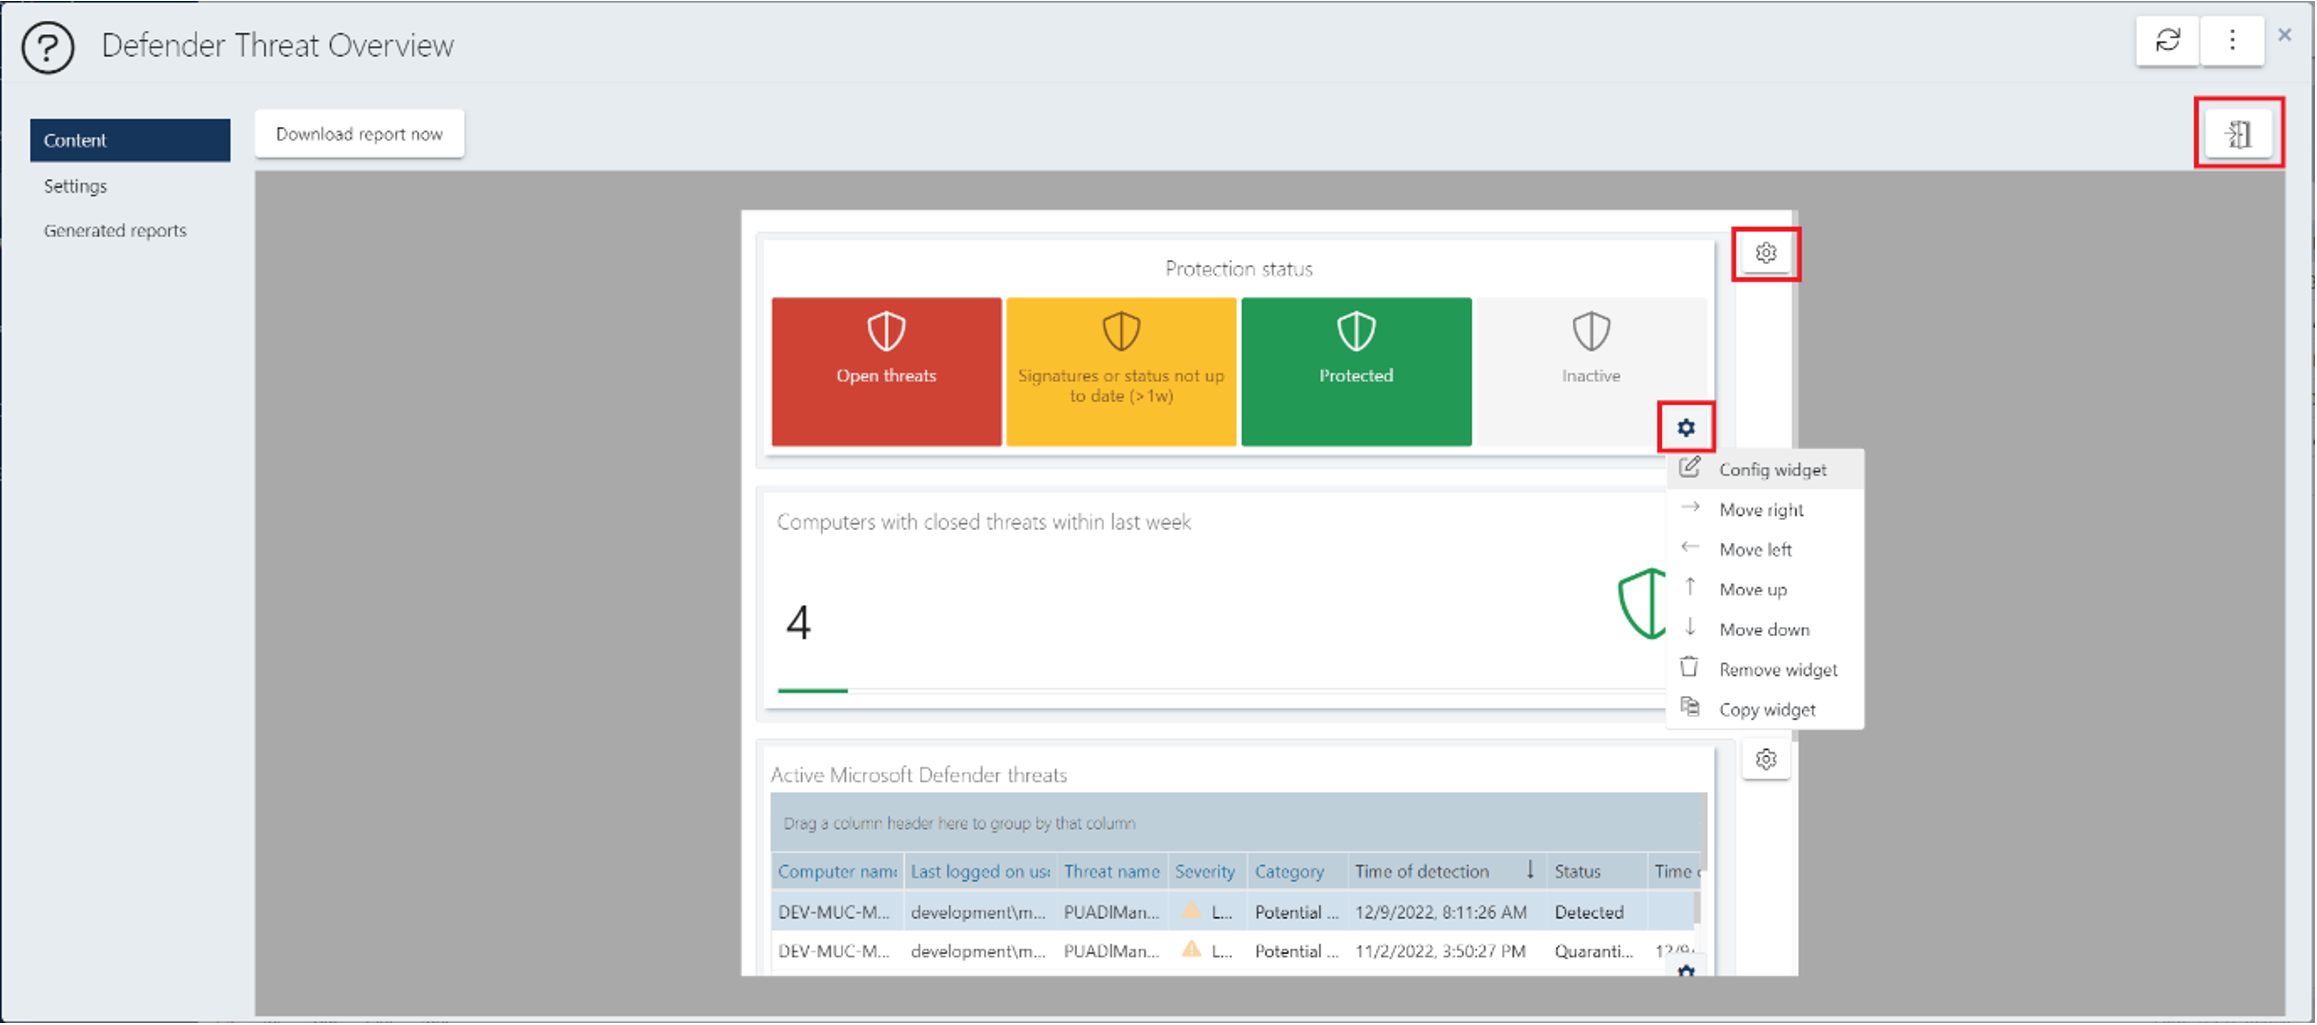This screenshot has height=1025, width=2317.
Task: Click the Open threats shield icon
Action: tap(886, 331)
